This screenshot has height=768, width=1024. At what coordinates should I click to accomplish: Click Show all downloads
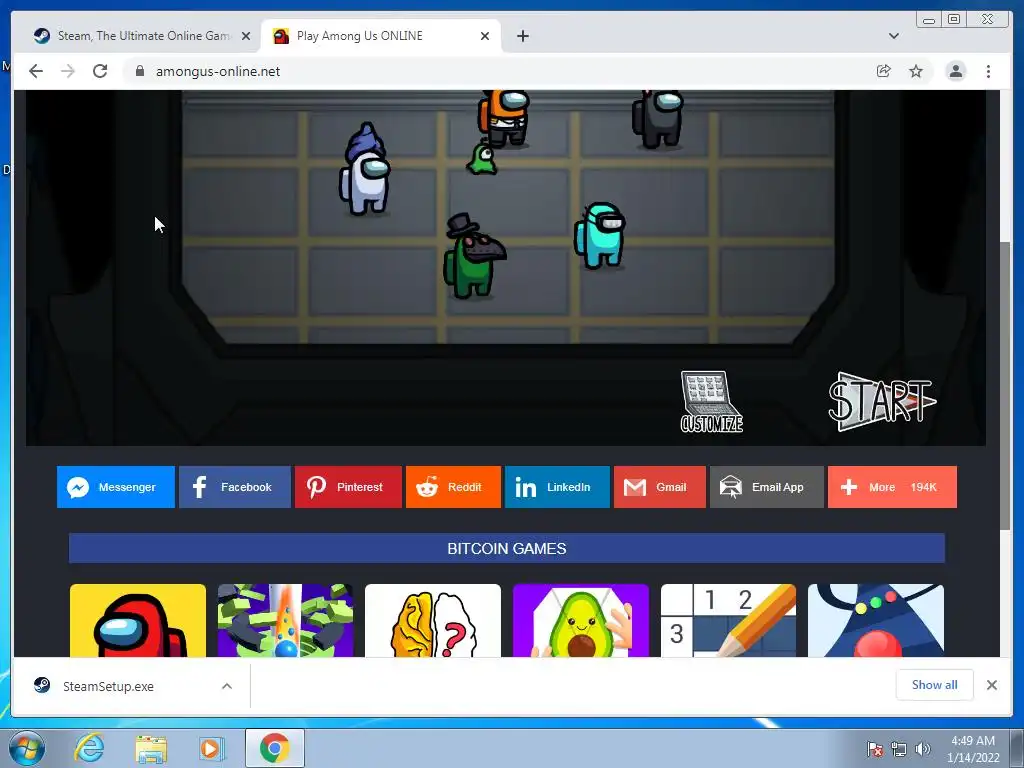935,685
